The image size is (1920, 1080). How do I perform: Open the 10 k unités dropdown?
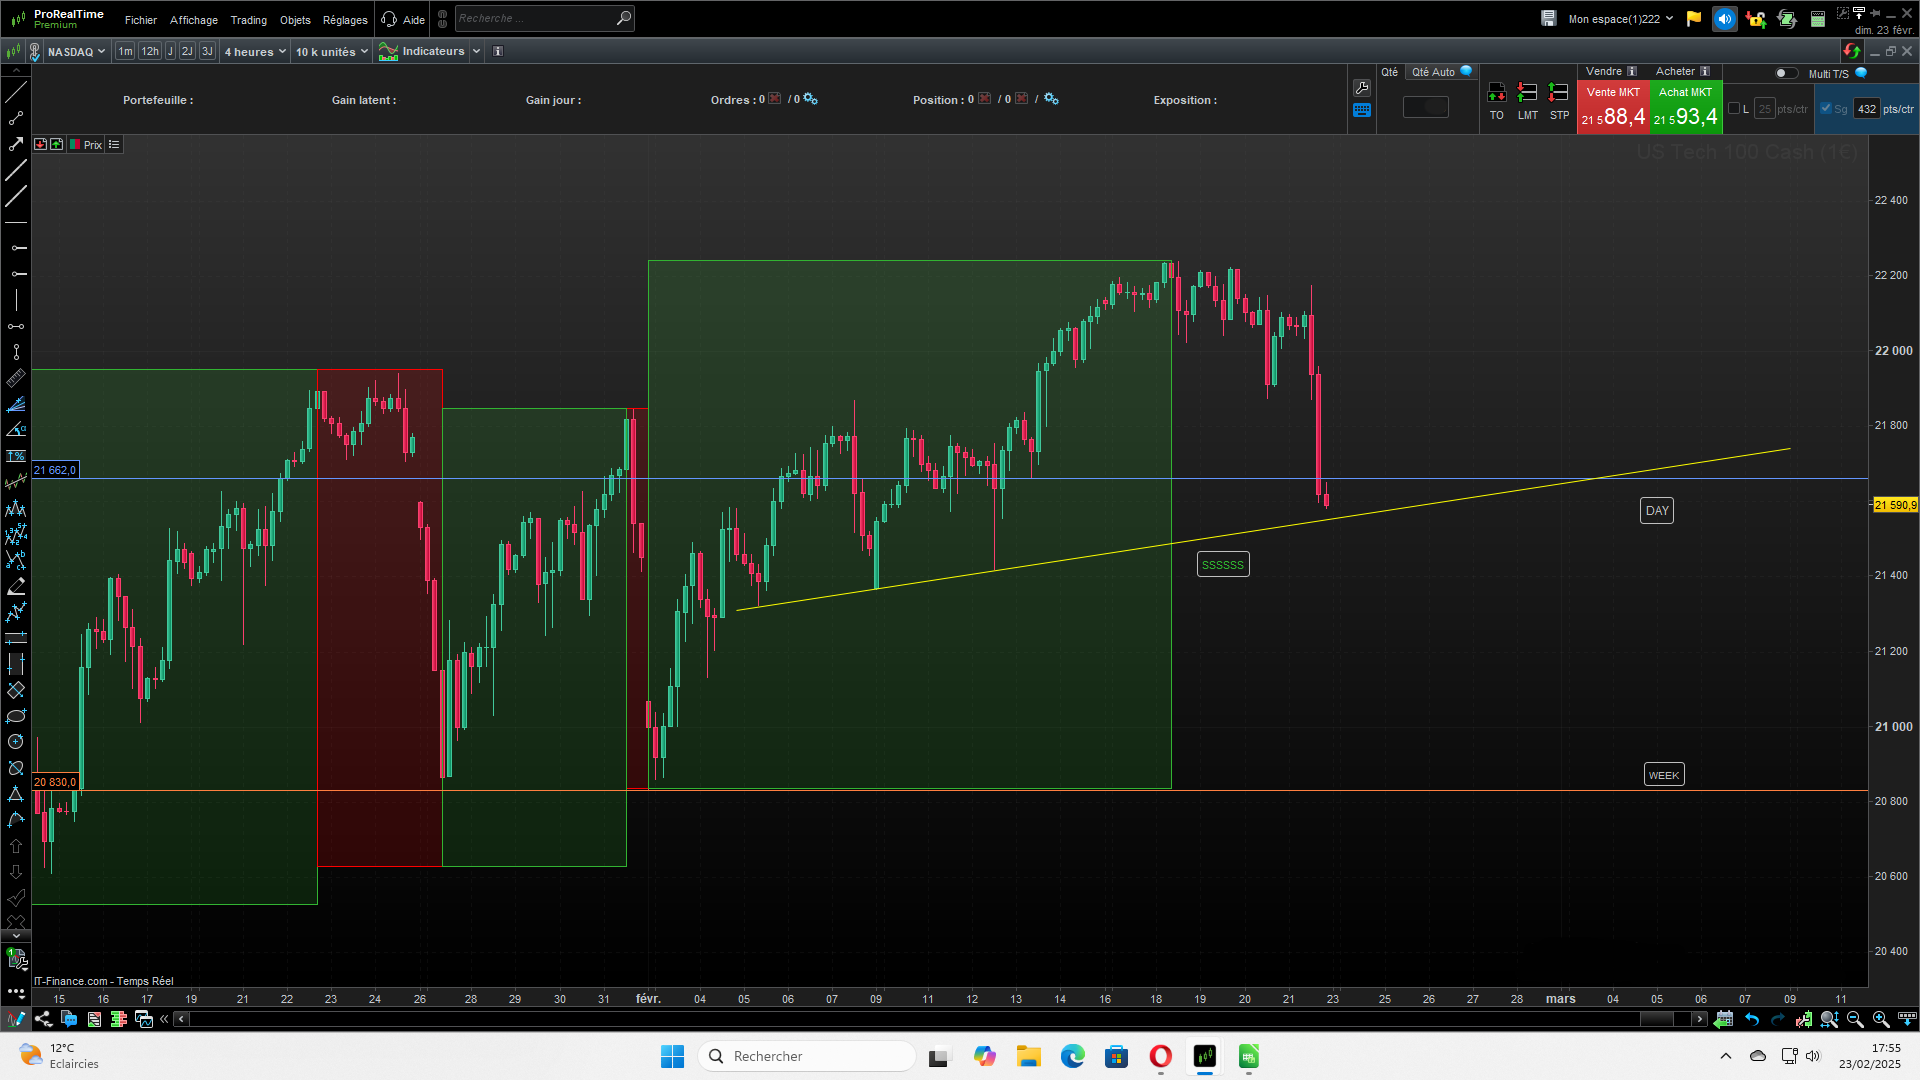(332, 51)
